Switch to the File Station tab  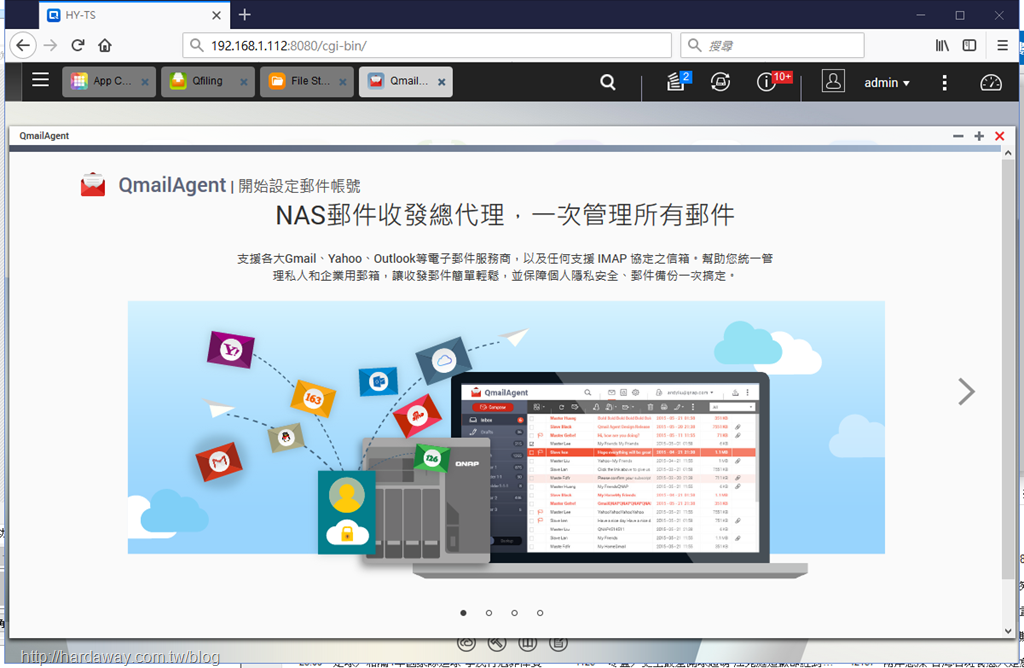click(306, 82)
